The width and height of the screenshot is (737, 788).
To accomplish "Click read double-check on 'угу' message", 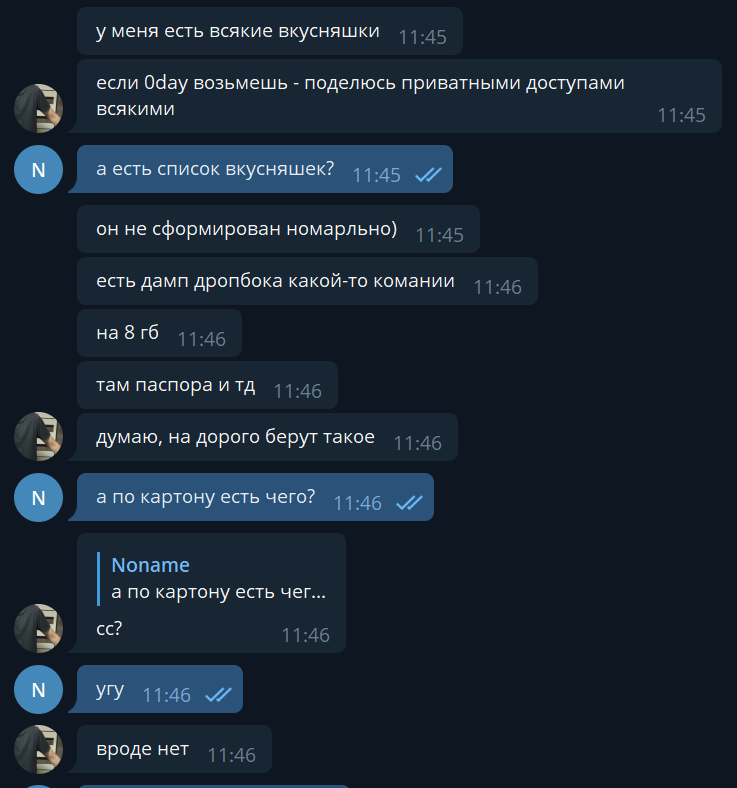I will (218, 695).
